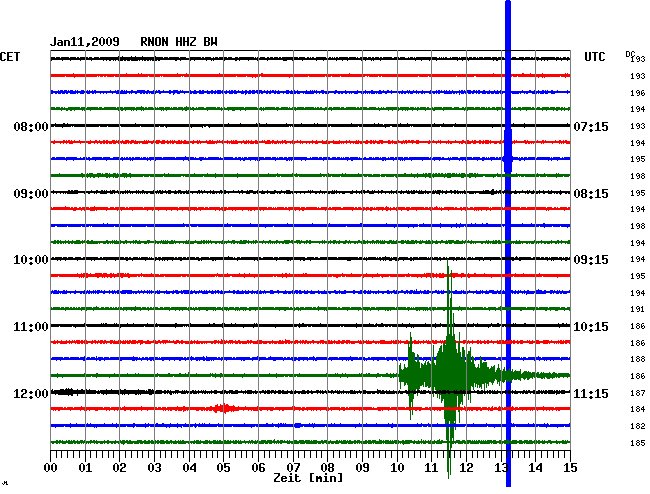Select minute tick label 14
Screen dimensions: 650x494
(x=535, y=468)
